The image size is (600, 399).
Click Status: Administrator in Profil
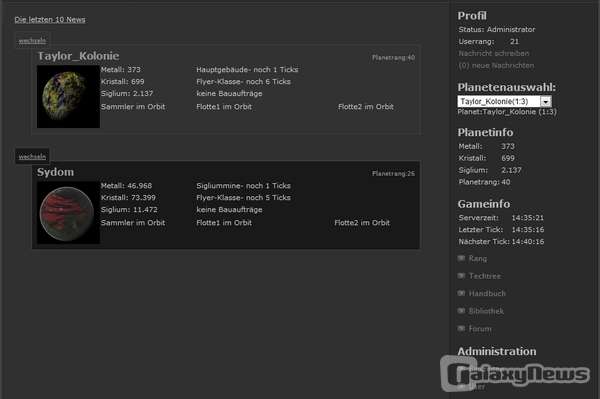[497, 29]
